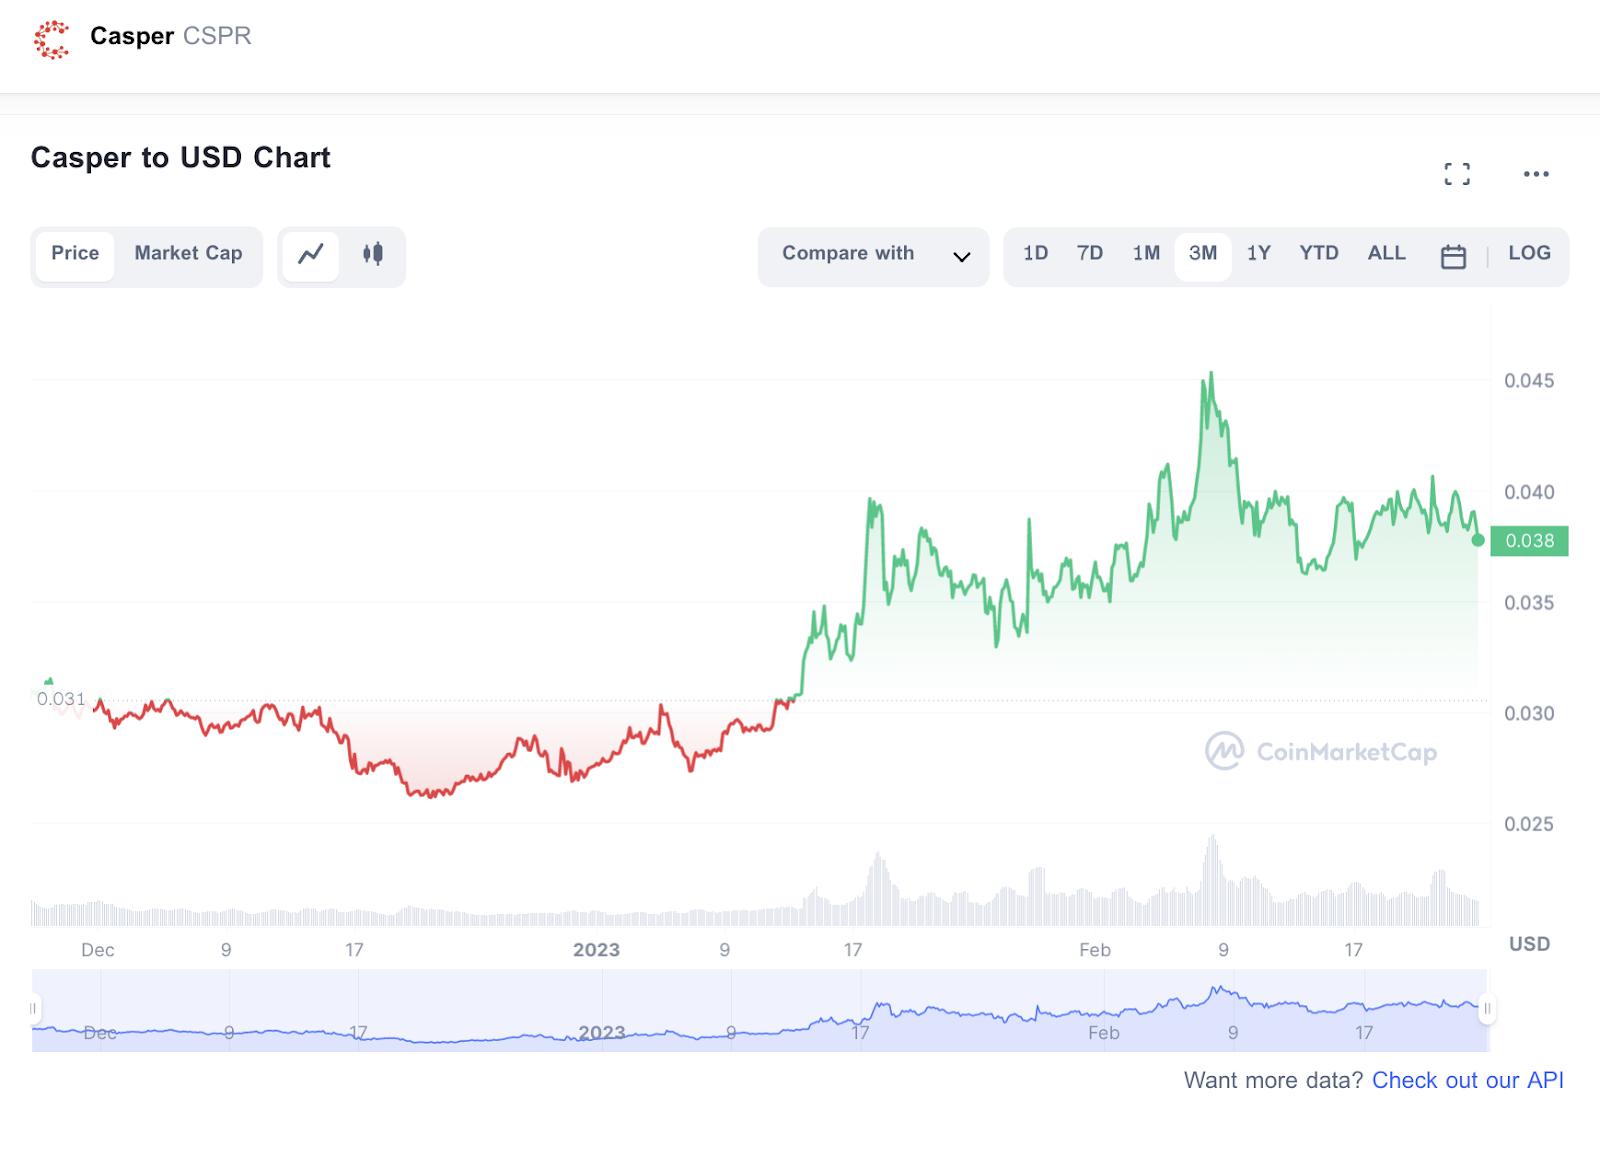The width and height of the screenshot is (1600, 1157).
Task: Select the Price chart toggle
Action: pos(75,253)
